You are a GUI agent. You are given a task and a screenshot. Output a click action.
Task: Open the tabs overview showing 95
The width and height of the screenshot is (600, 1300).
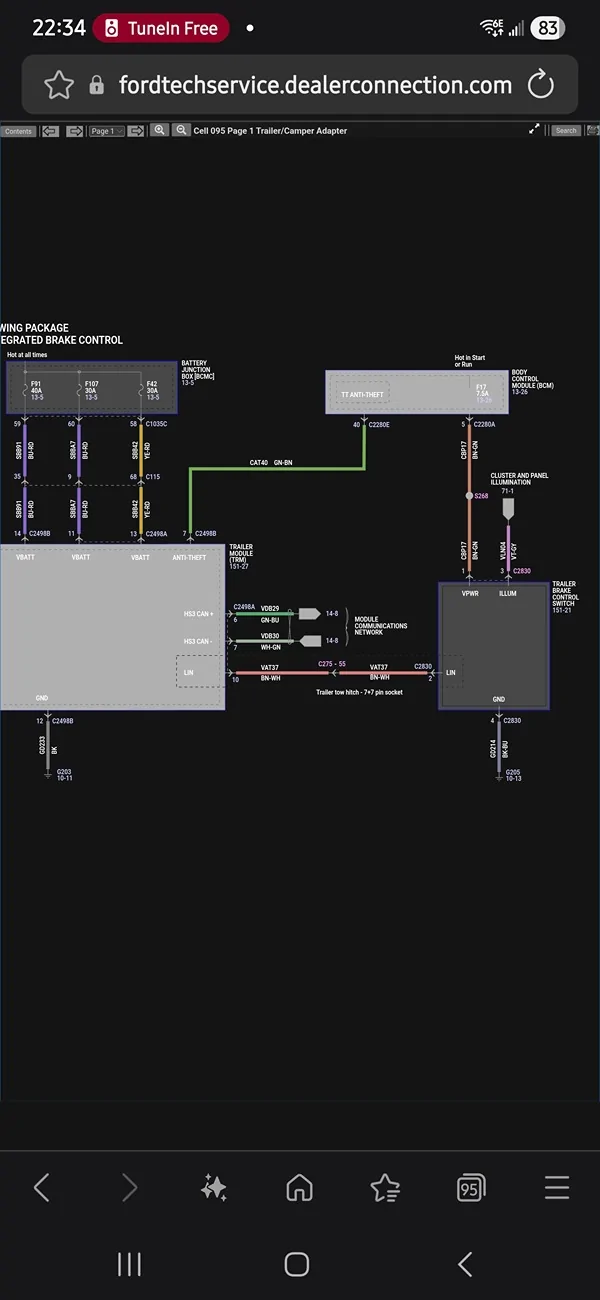coord(470,1188)
